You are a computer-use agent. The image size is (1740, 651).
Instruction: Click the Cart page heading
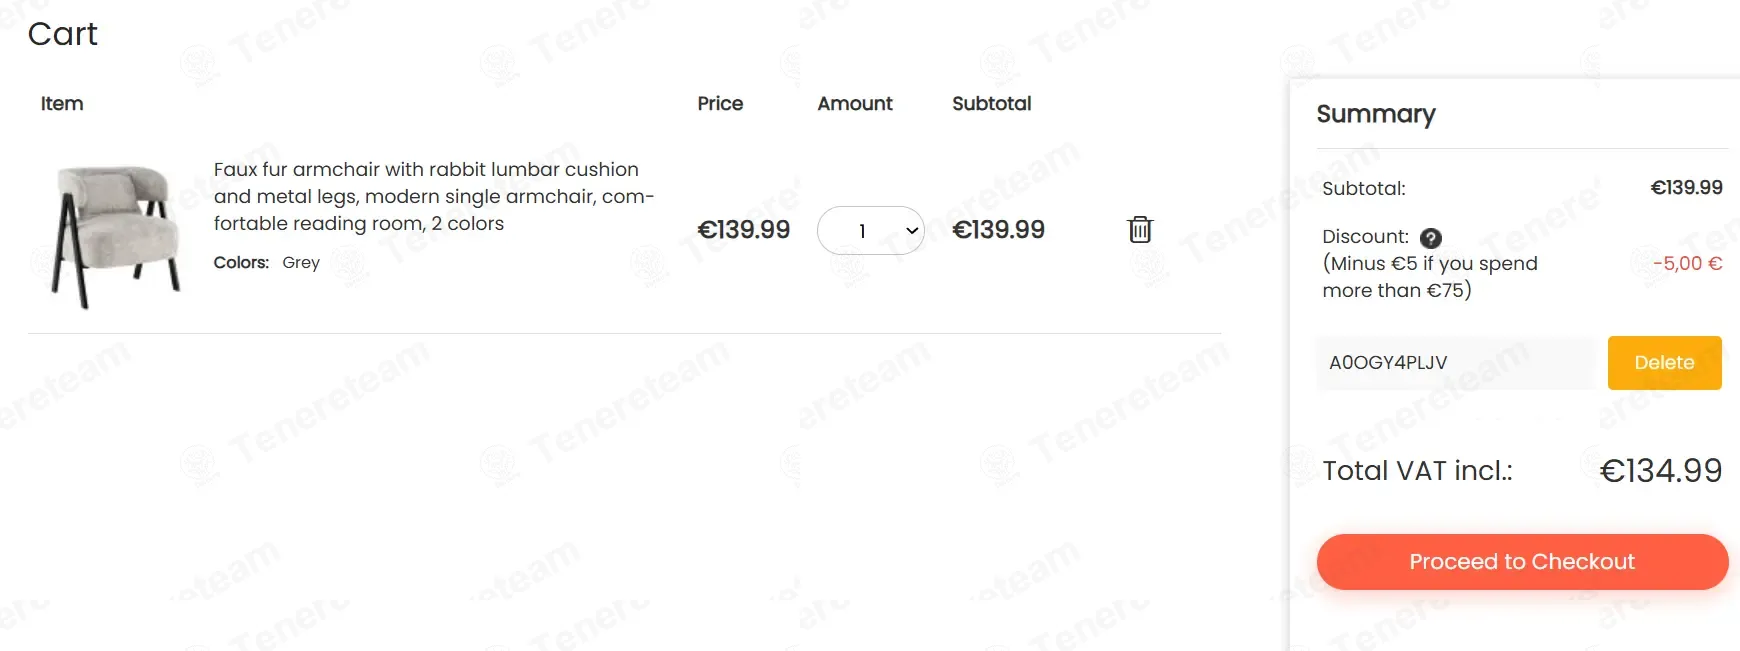pos(62,34)
